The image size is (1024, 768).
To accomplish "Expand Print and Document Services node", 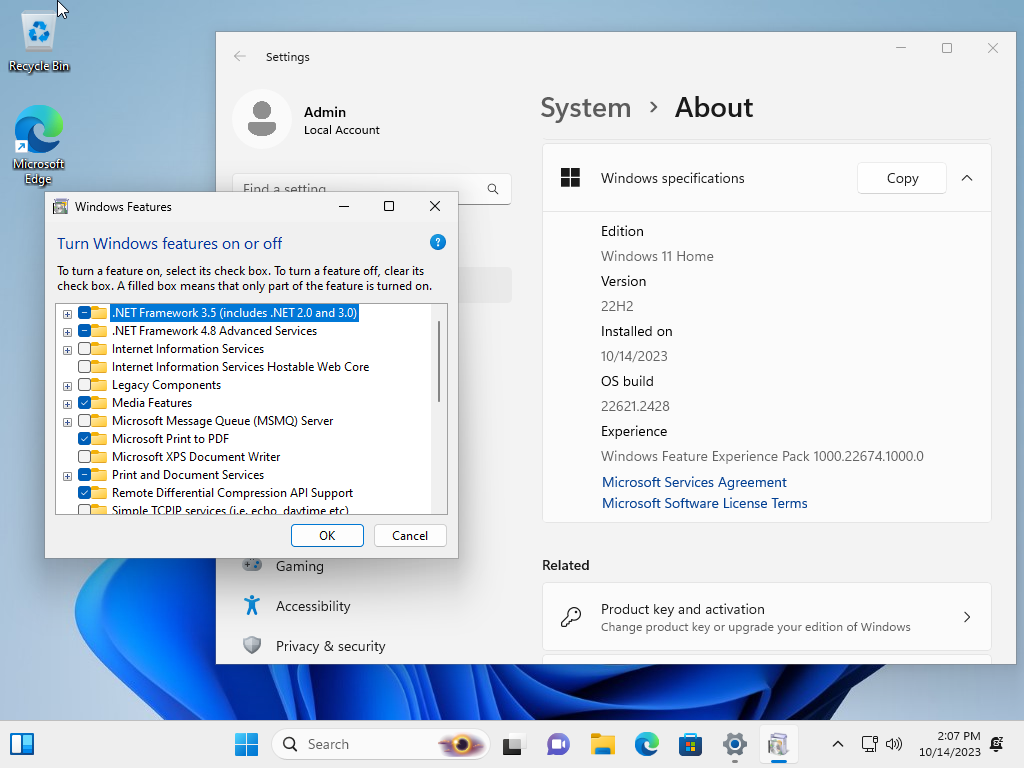I will [x=67, y=475].
